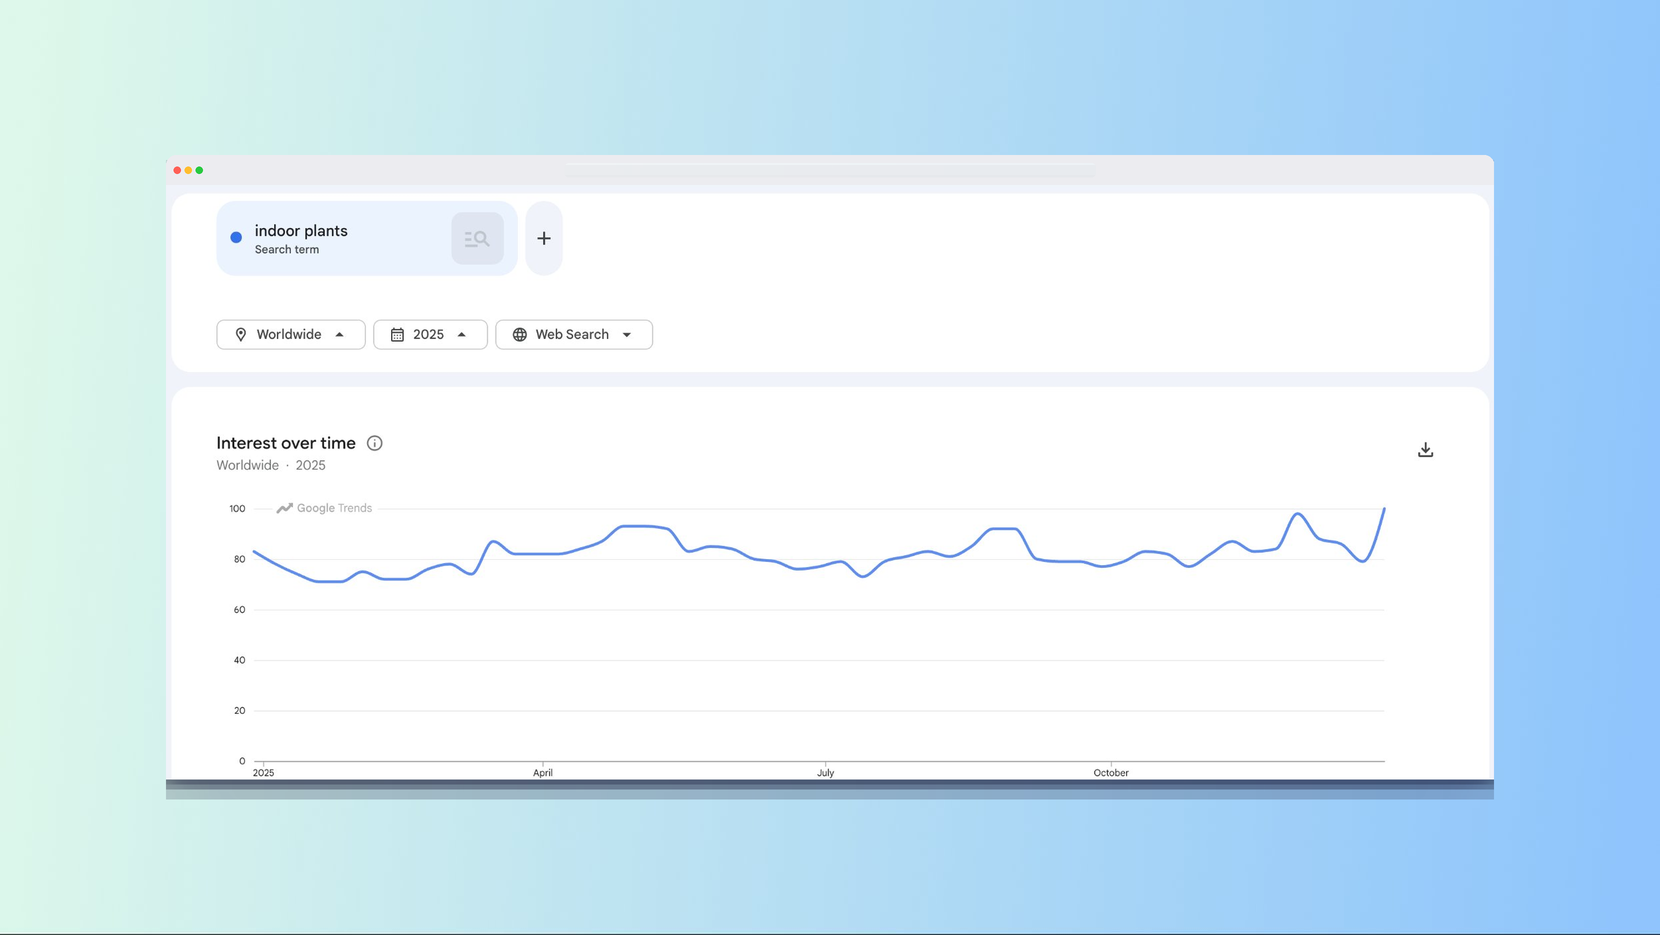This screenshot has height=935, width=1660.
Task: Click the calendar icon in the 2025 filter
Action: (x=397, y=335)
